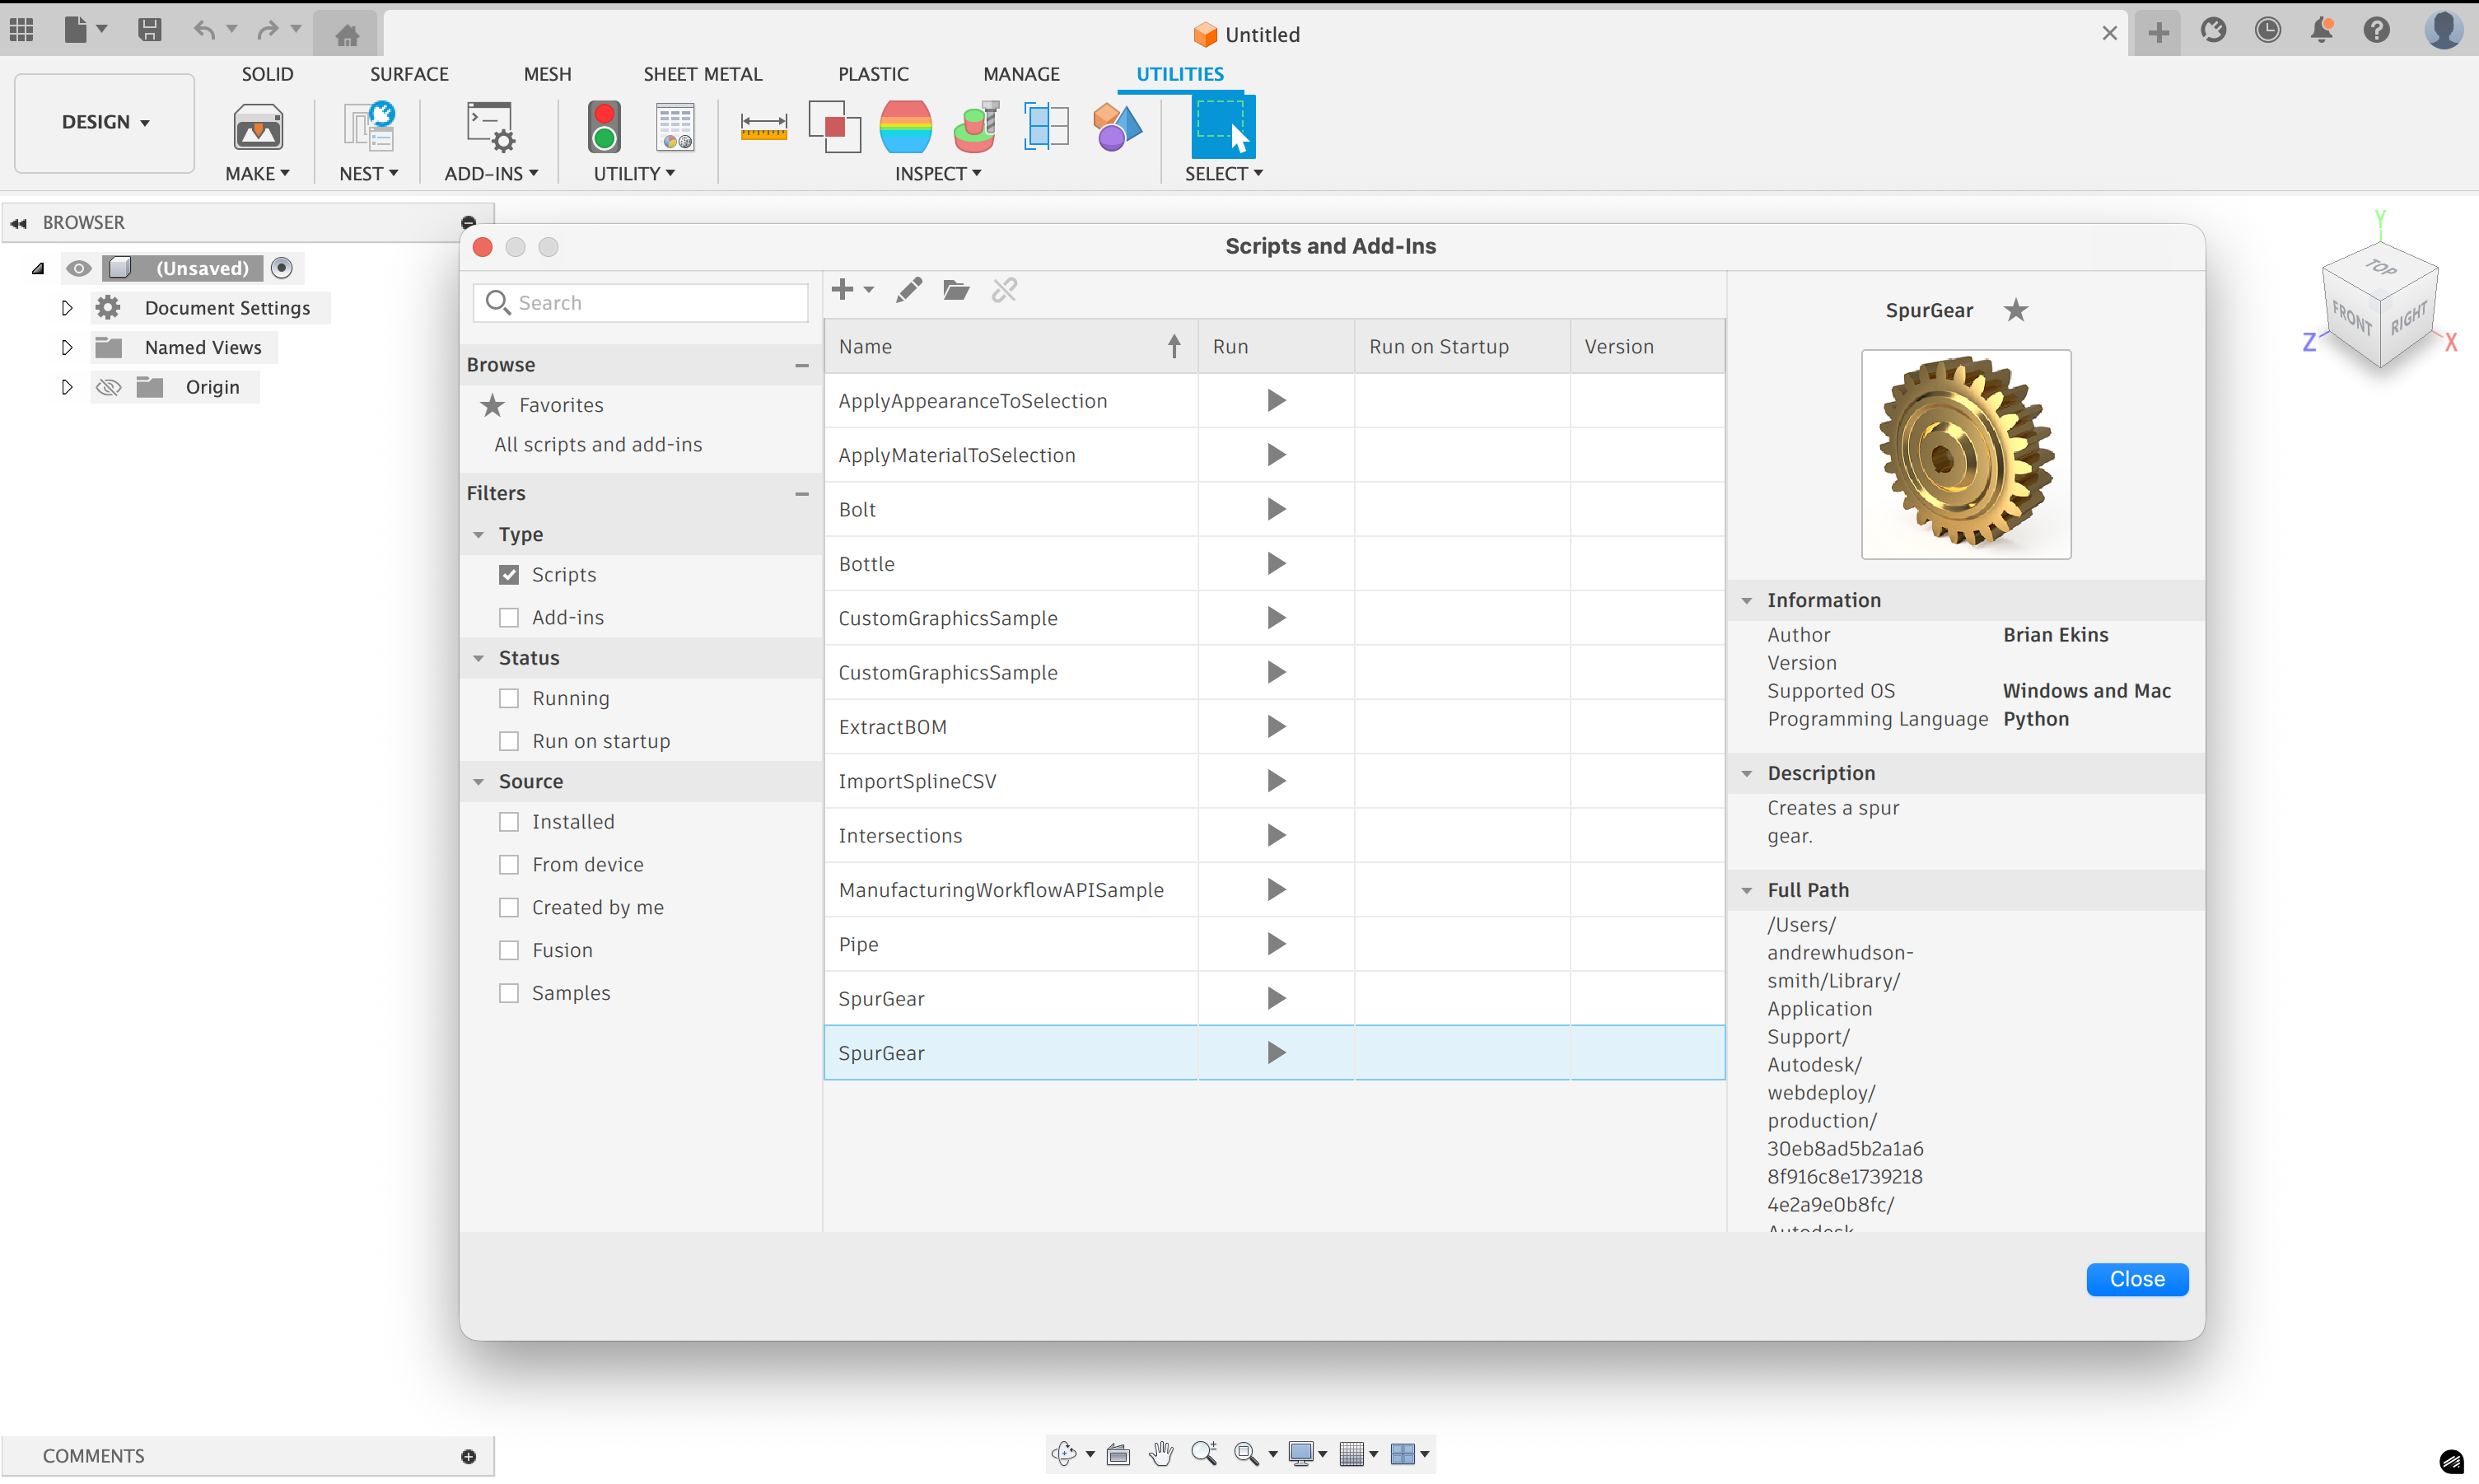2479x1484 pixels.
Task: Click the Scripts and Add-Ins toolbar icon
Action: pos(490,127)
